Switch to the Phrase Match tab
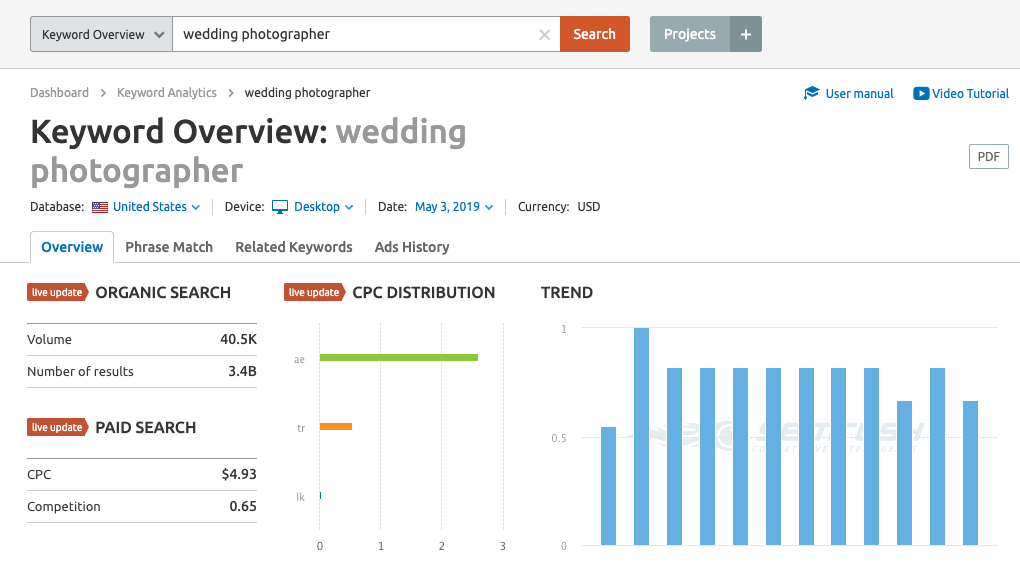 coord(169,247)
